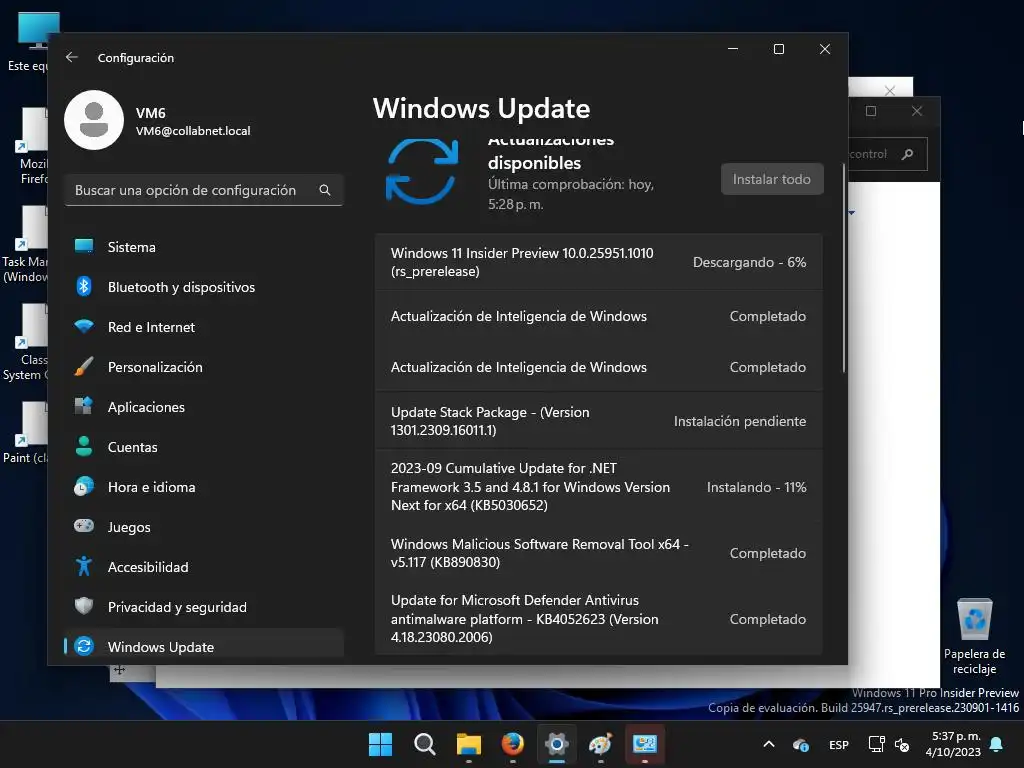This screenshot has width=1024, height=768.
Task: Open Personalización section
Action: (204, 366)
